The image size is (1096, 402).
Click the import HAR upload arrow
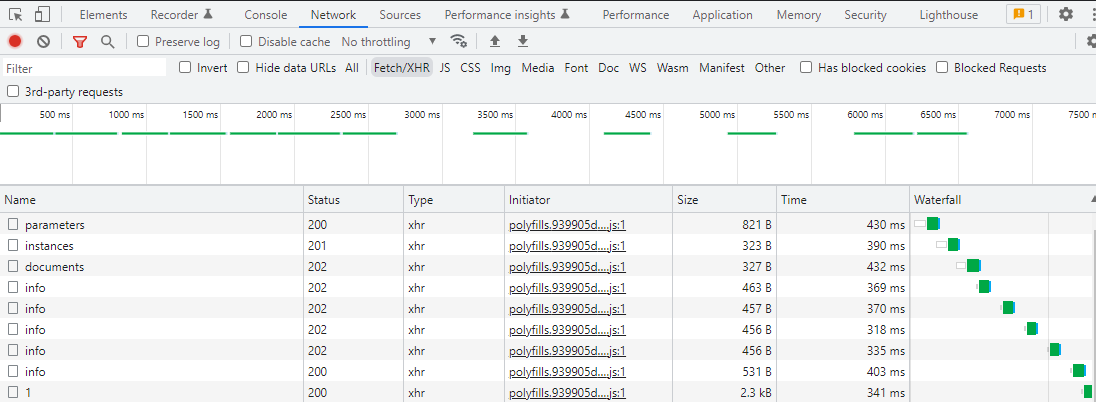pos(494,41)
